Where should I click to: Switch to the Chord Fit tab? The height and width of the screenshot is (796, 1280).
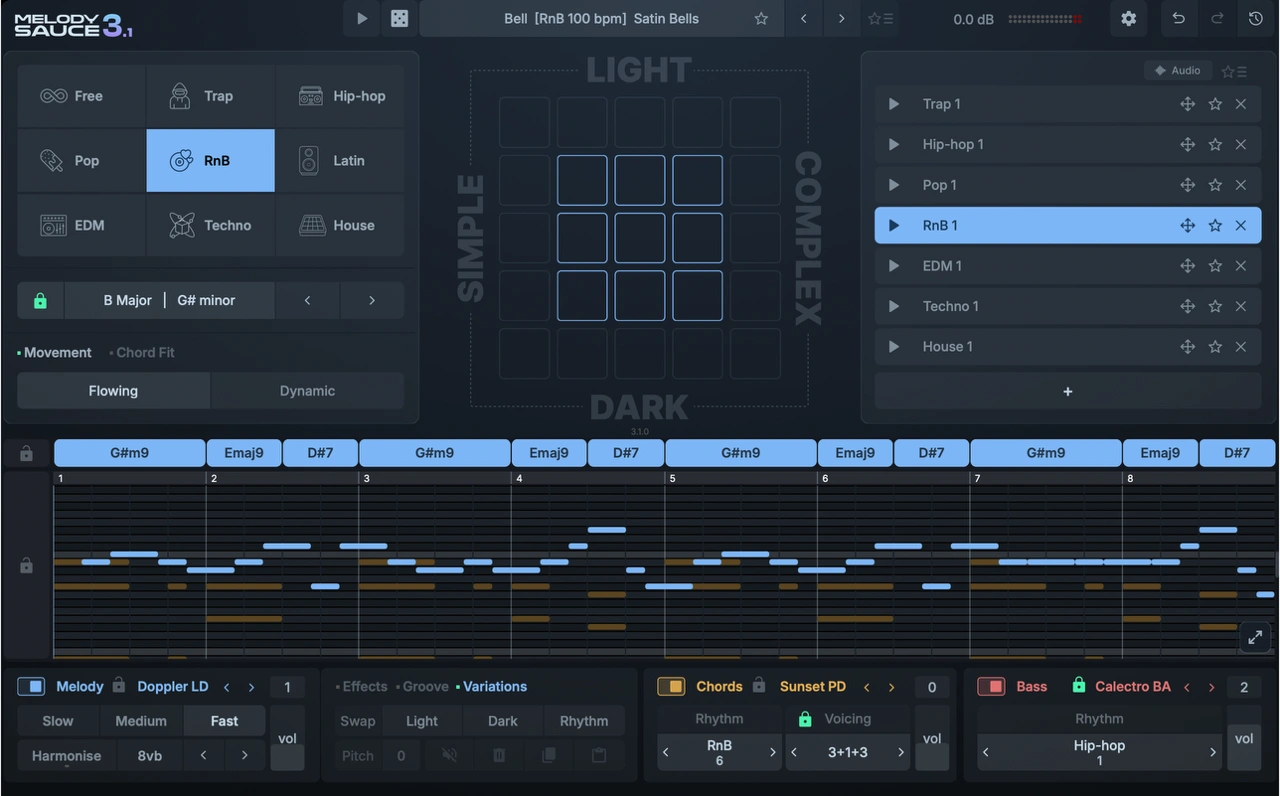145,352
